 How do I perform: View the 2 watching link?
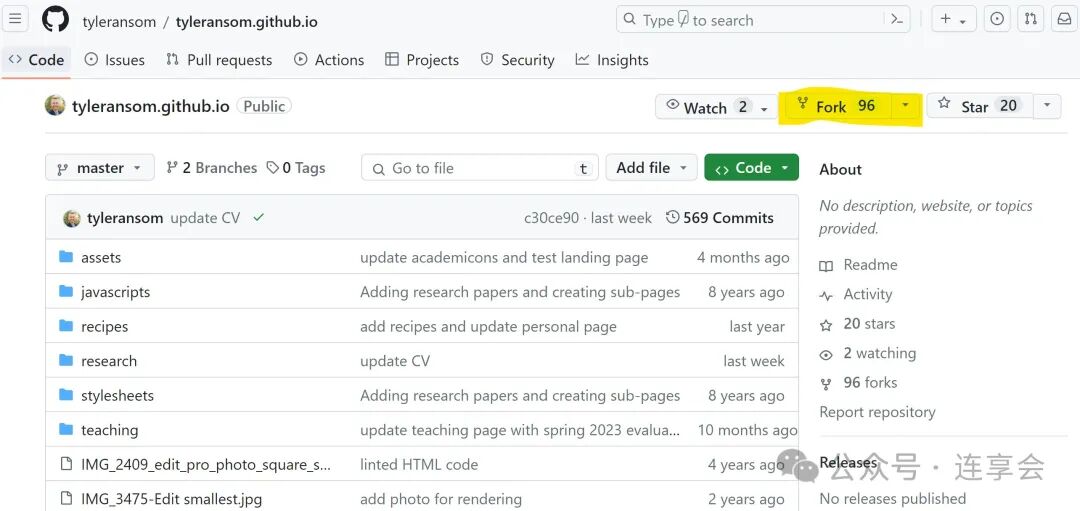(x=867, y=353)
